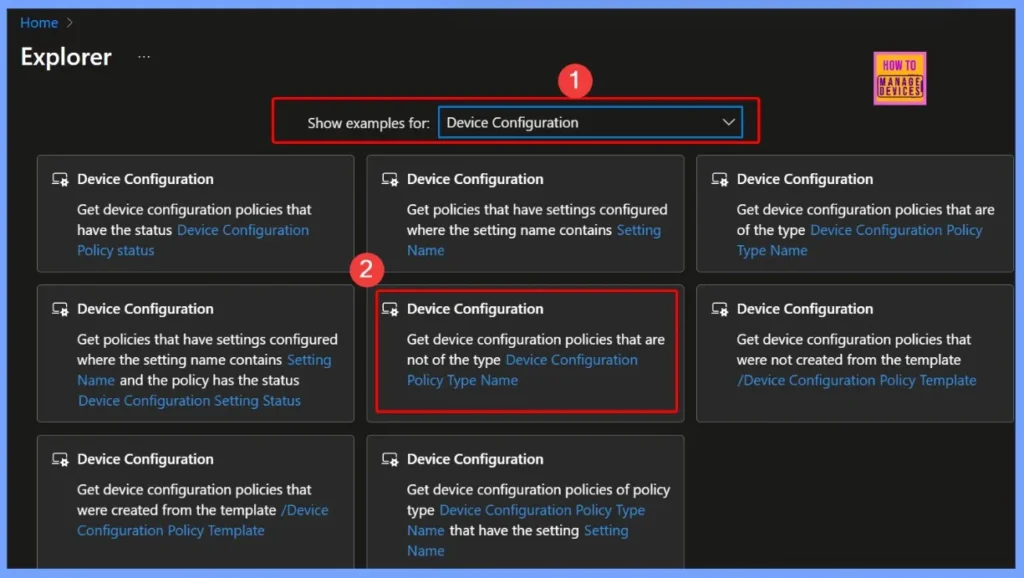Select 'Setting Name' link in the top middle card
Image resolution: width=1024 pixels, height=578 pixels.
[x=534, y=240]
